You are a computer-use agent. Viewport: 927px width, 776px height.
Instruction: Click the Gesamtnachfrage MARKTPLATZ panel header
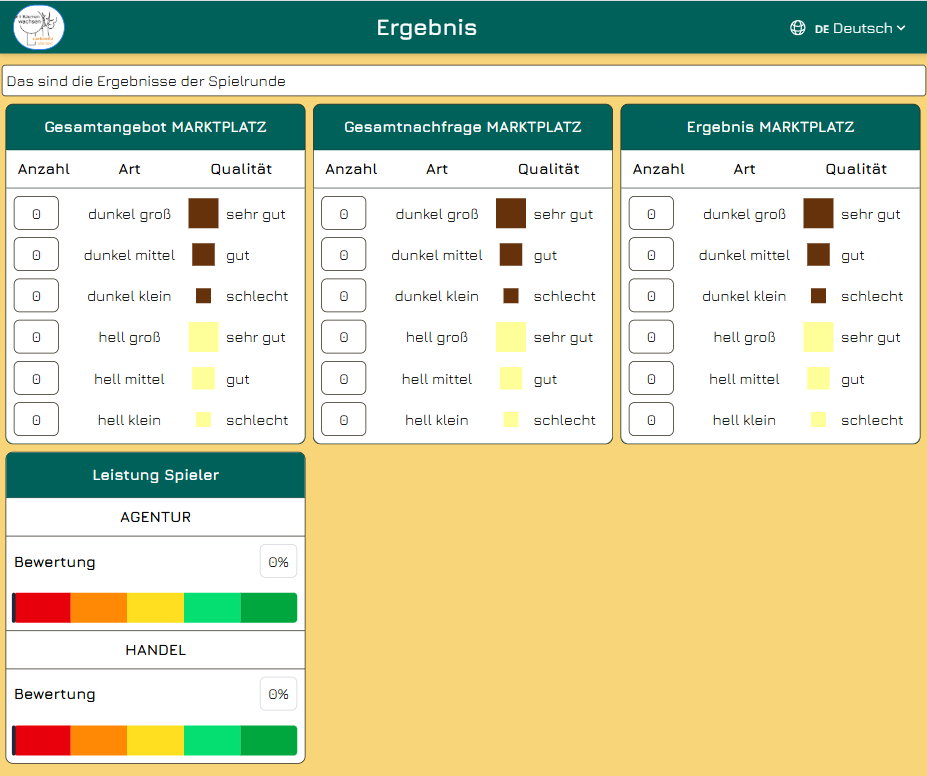(x=463, y=127)
